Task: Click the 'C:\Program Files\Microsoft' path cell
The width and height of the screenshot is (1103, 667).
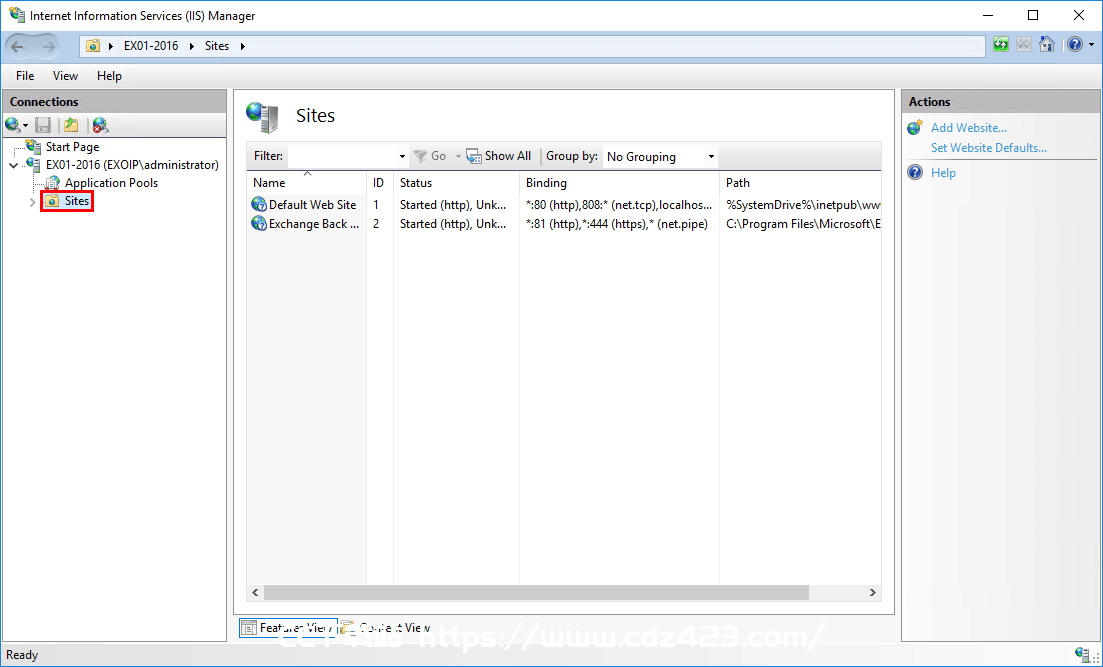Action: (803, 224)
